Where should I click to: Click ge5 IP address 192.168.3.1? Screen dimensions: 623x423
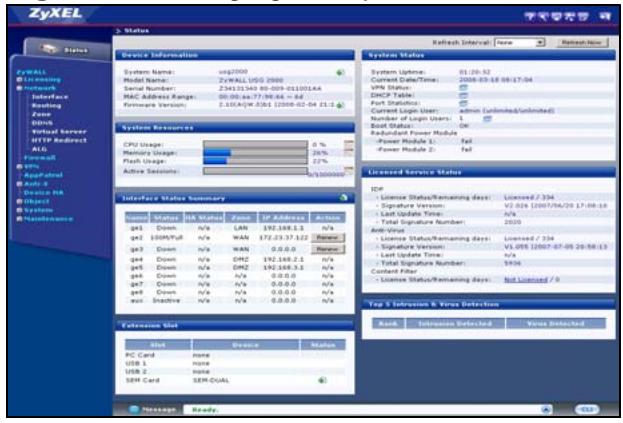284,268
